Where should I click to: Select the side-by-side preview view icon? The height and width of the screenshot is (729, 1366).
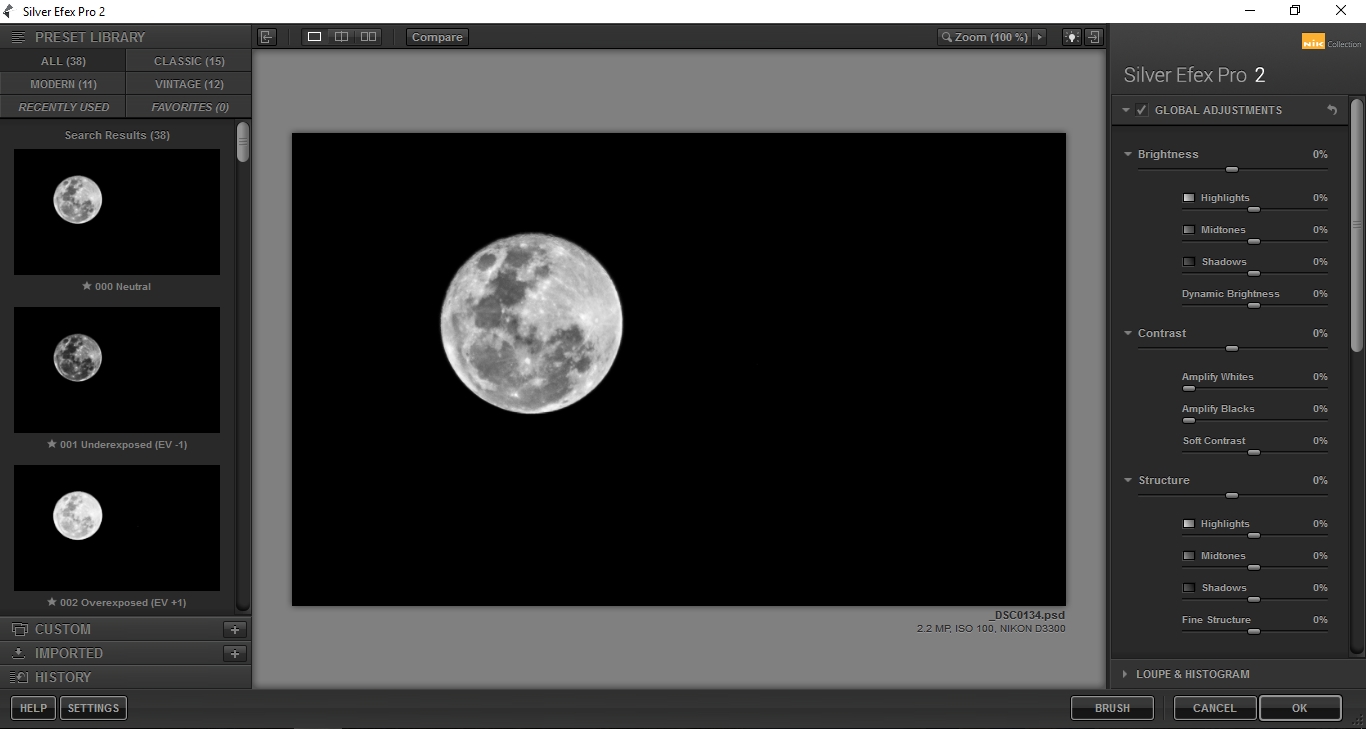coord(368,36)
